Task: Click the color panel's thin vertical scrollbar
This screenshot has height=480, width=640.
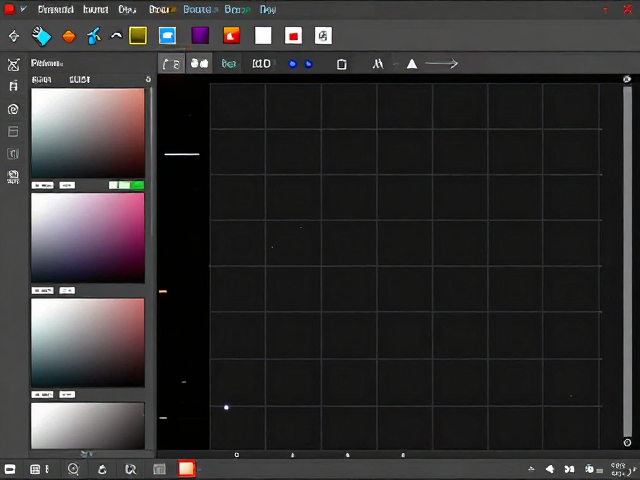Action: point(151,161)
